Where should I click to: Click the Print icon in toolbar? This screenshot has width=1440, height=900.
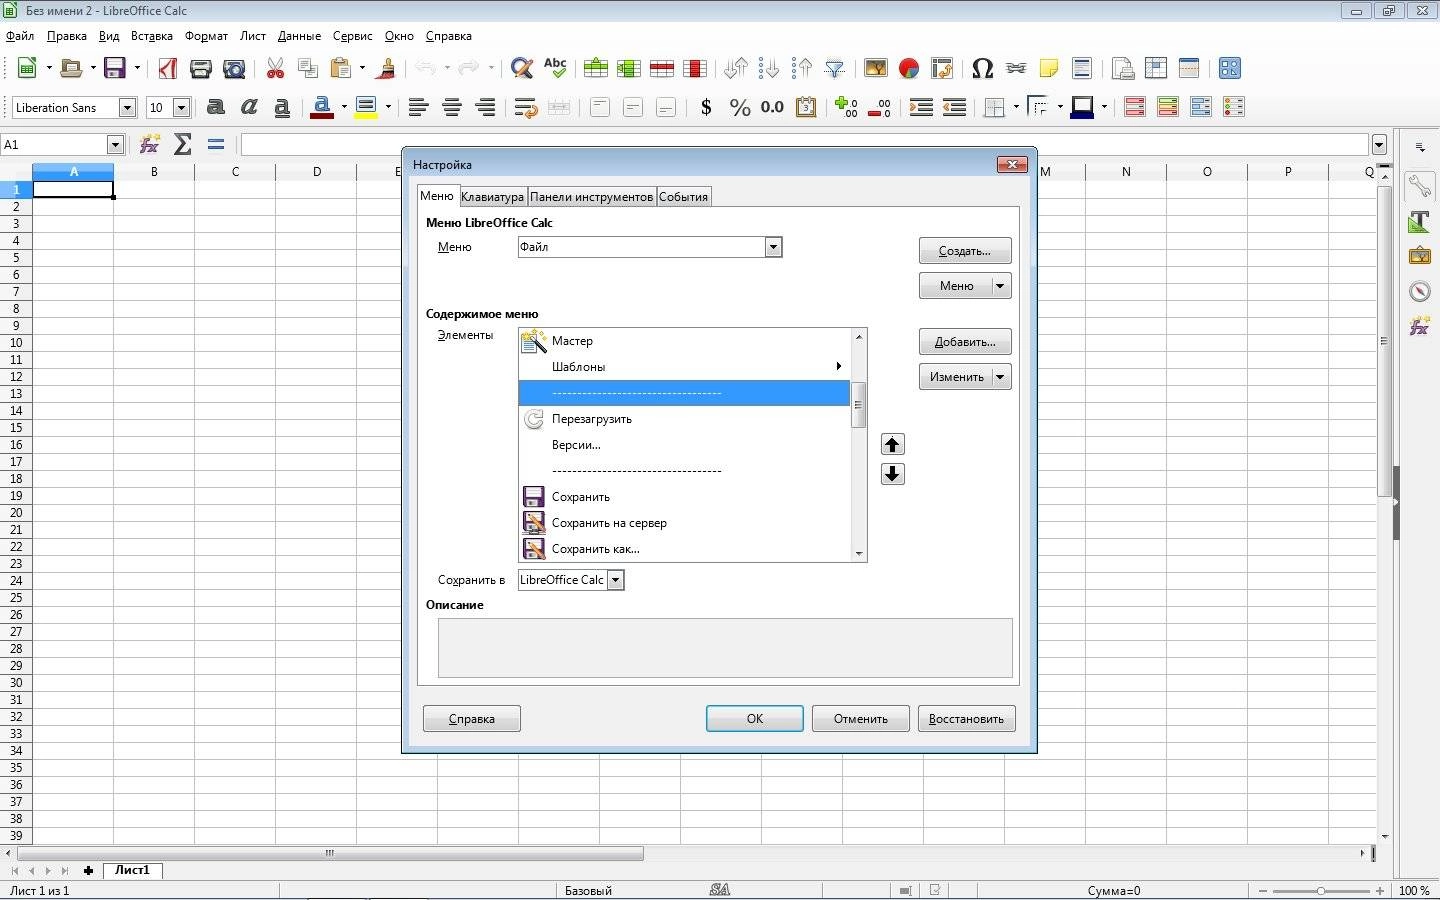point(201,68)
